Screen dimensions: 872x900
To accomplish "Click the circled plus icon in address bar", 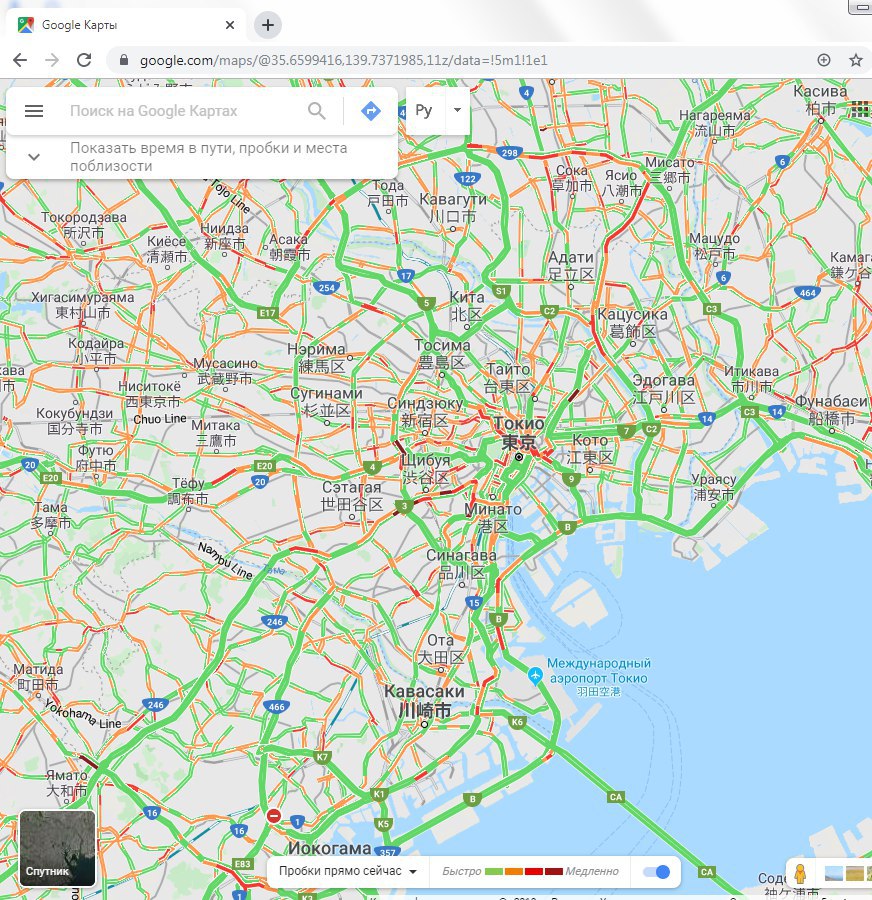I will 824,60.
